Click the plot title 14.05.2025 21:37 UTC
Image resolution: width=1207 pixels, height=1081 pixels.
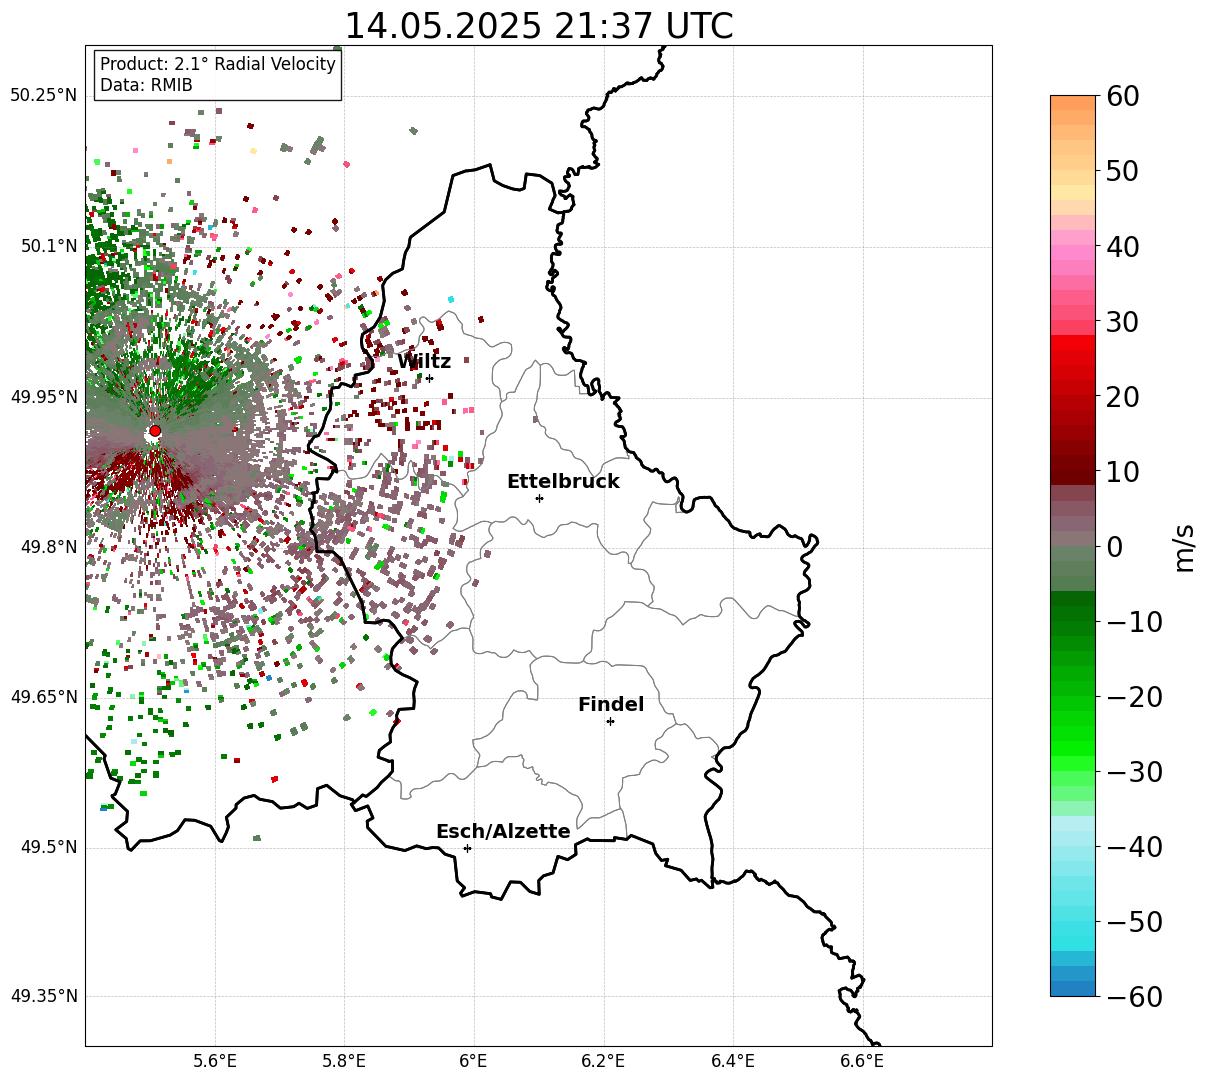538,26
